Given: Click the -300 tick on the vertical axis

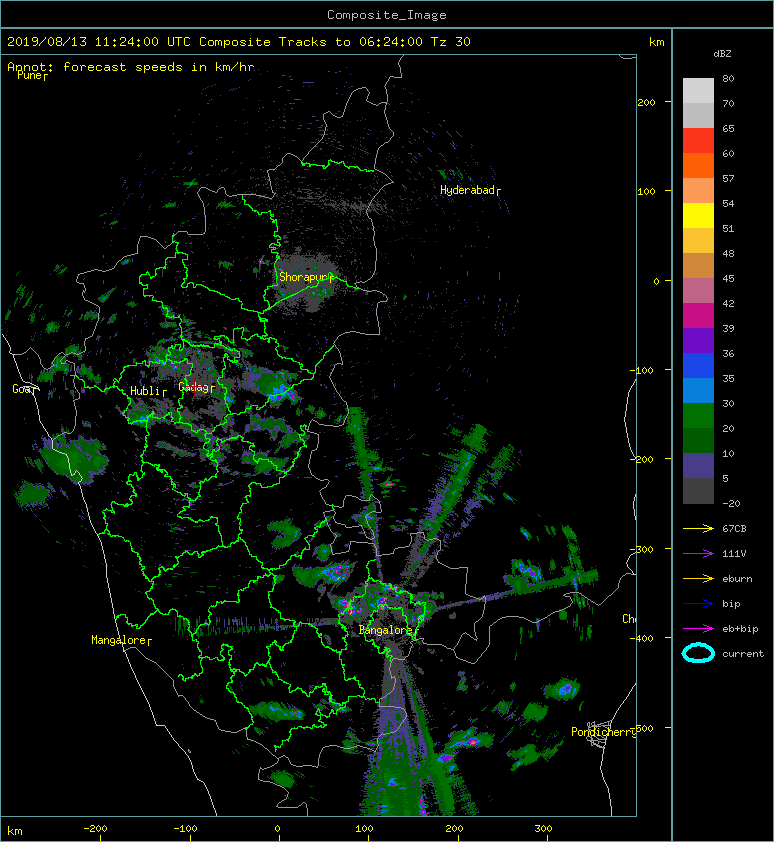Looking at the screenshot, I should pyautogui.click(x=642, y=549).
